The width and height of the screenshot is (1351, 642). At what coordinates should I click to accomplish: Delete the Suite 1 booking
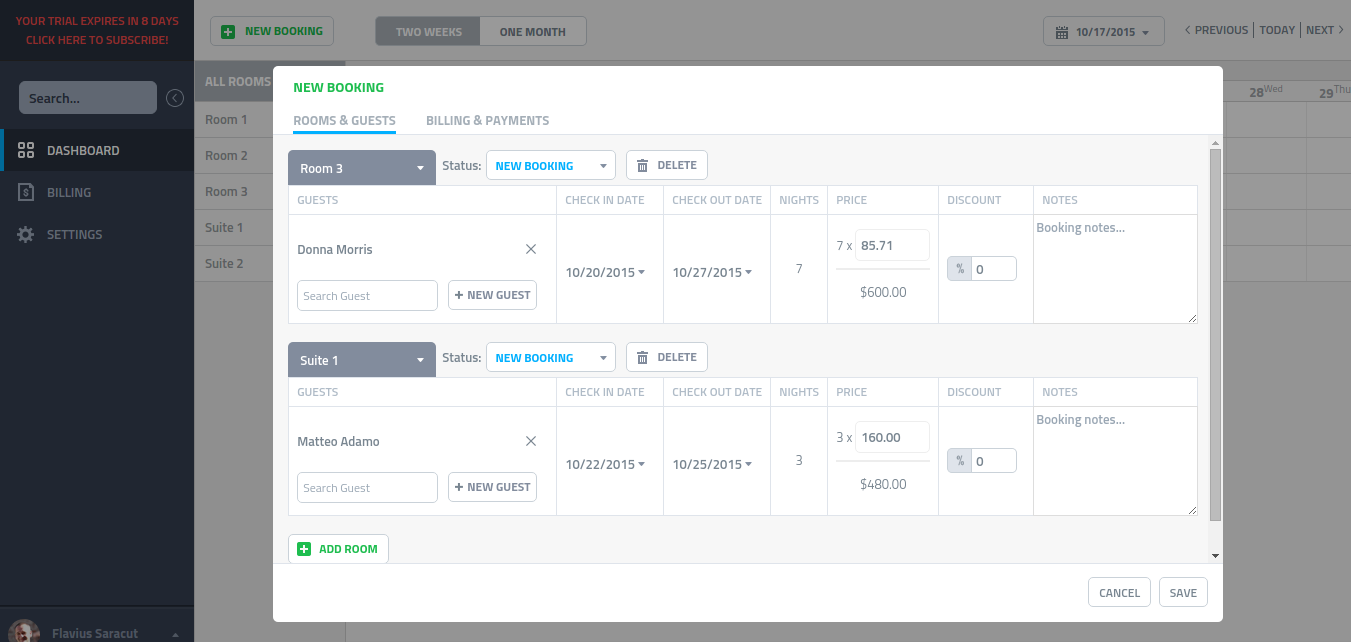point(667,357)
